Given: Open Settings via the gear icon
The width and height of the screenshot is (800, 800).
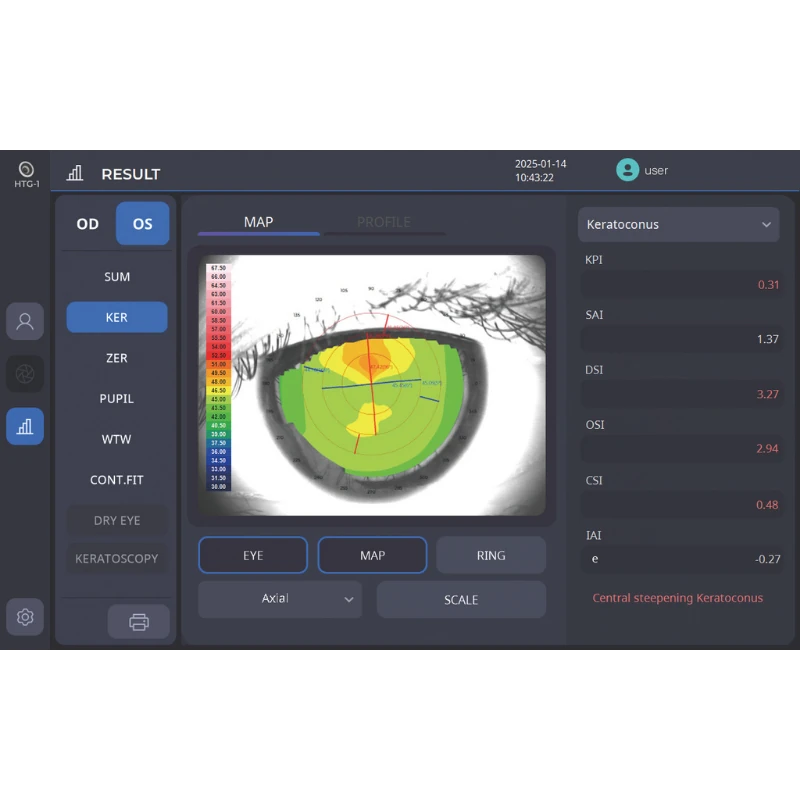Looking at the screenshot, I should click(25, 617).
